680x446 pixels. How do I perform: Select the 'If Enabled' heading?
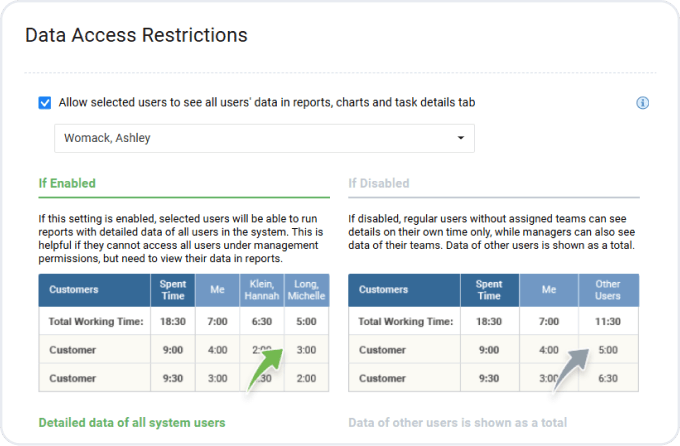point(67,184)
